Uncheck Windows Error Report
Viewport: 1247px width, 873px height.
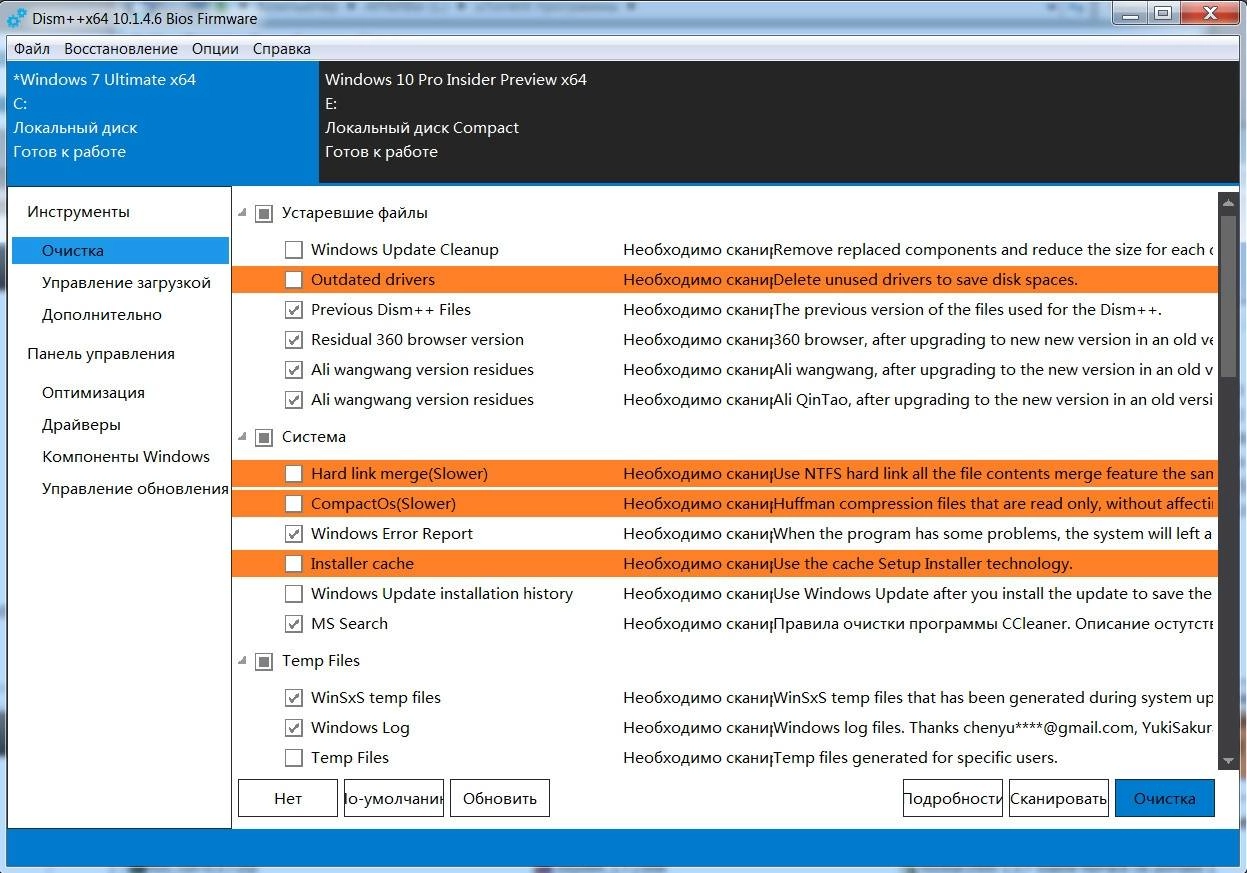pos(293,534)
